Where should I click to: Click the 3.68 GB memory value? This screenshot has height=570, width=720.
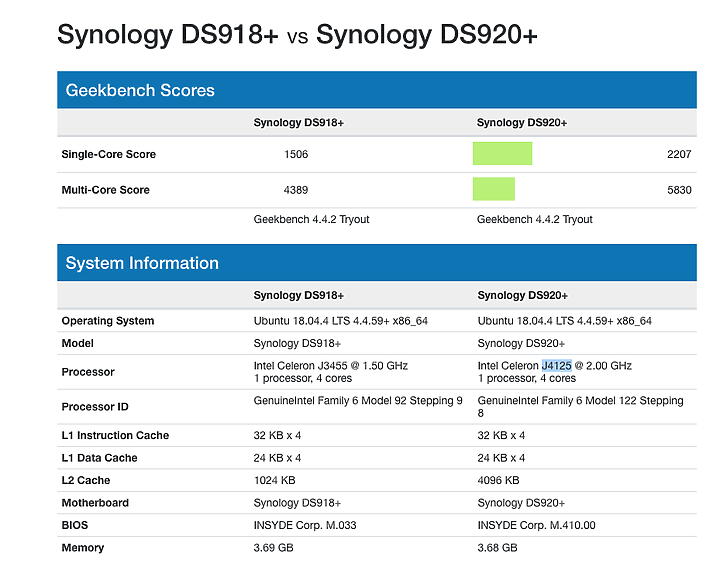click(497, 548)
